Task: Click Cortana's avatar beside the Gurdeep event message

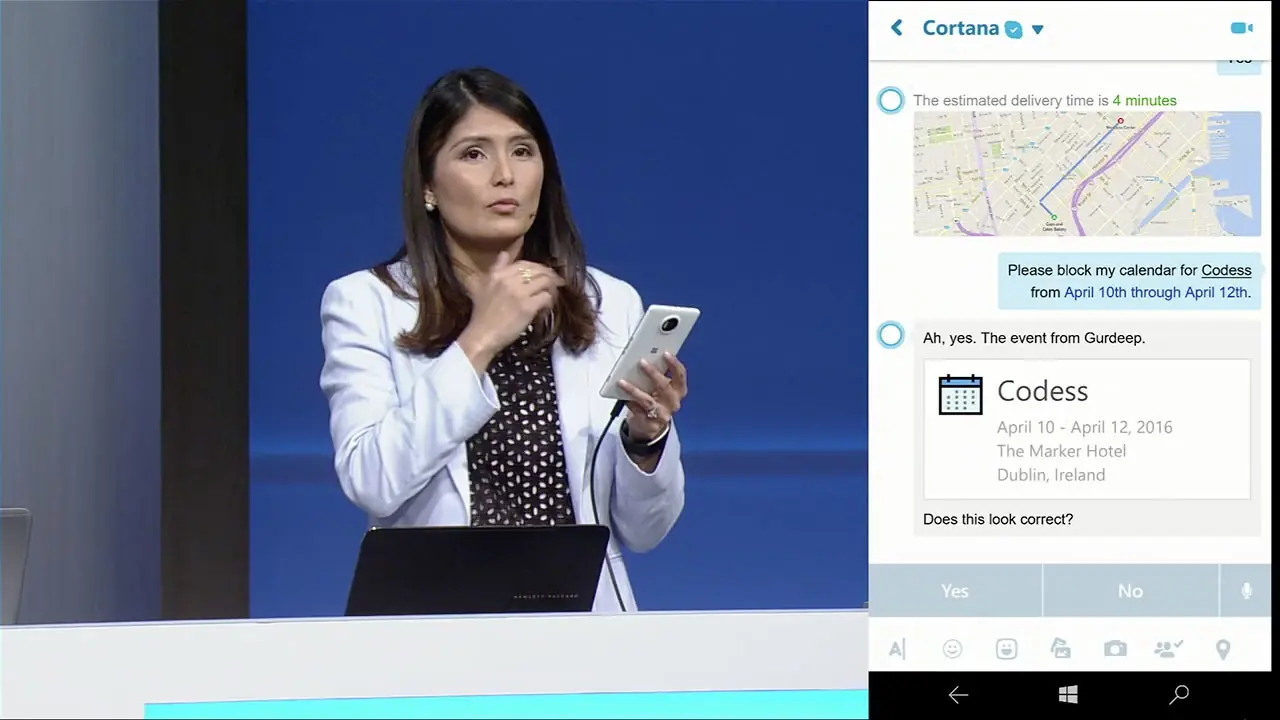Action: 890,335
